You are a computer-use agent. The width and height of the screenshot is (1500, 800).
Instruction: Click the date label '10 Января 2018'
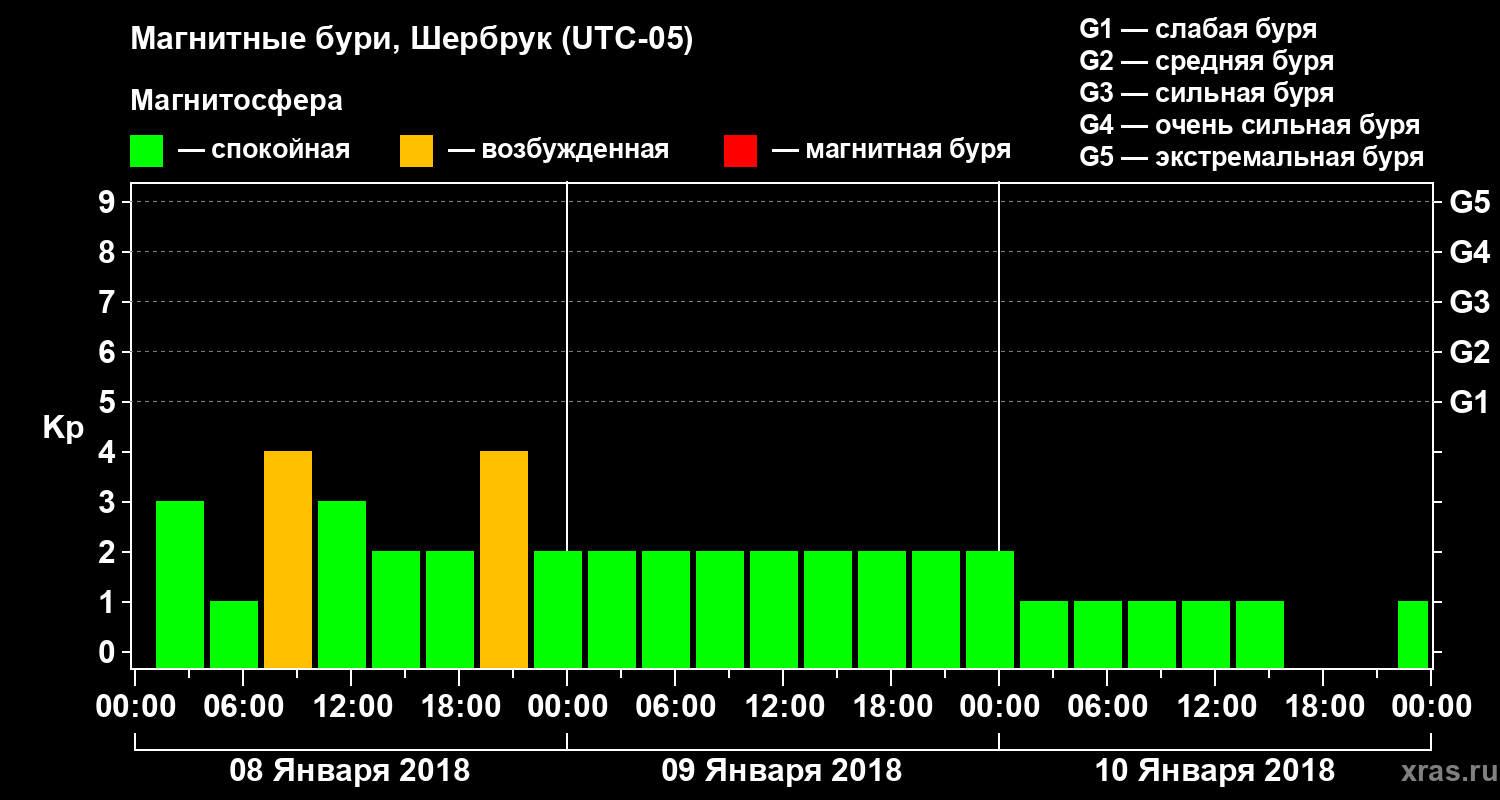[1214, 771]
